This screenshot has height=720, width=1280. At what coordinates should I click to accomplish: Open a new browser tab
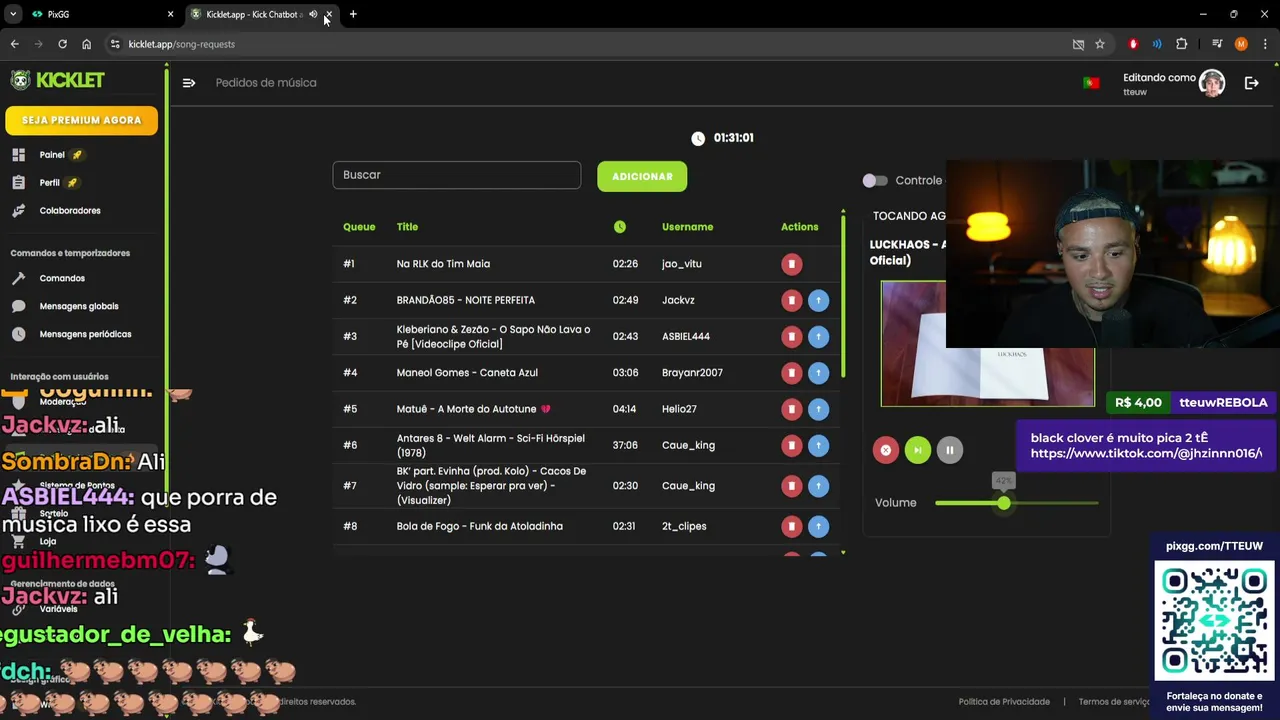[x=353, y=14]
